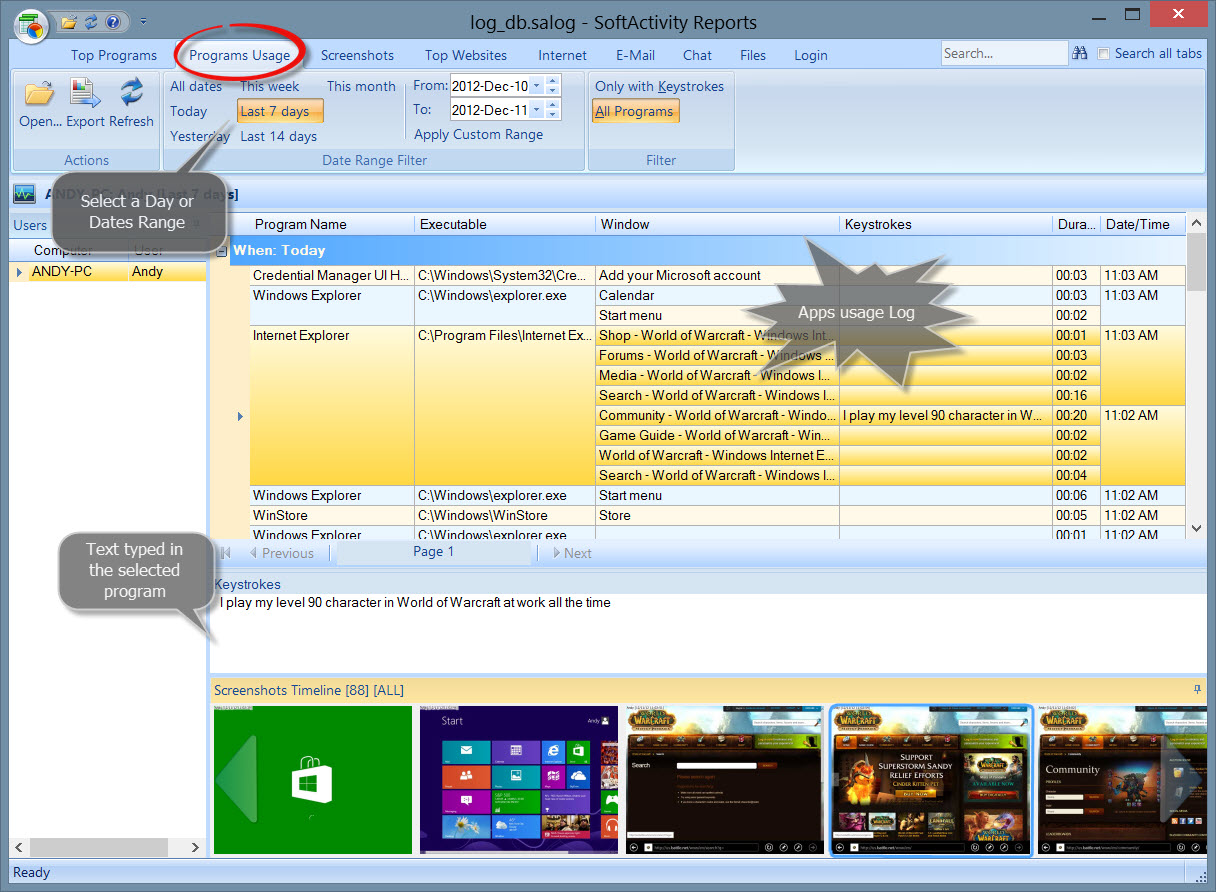Click the log table scroll-down arrow
Viewport: 1216px width, 892px height.
[x=1196, y=527]
